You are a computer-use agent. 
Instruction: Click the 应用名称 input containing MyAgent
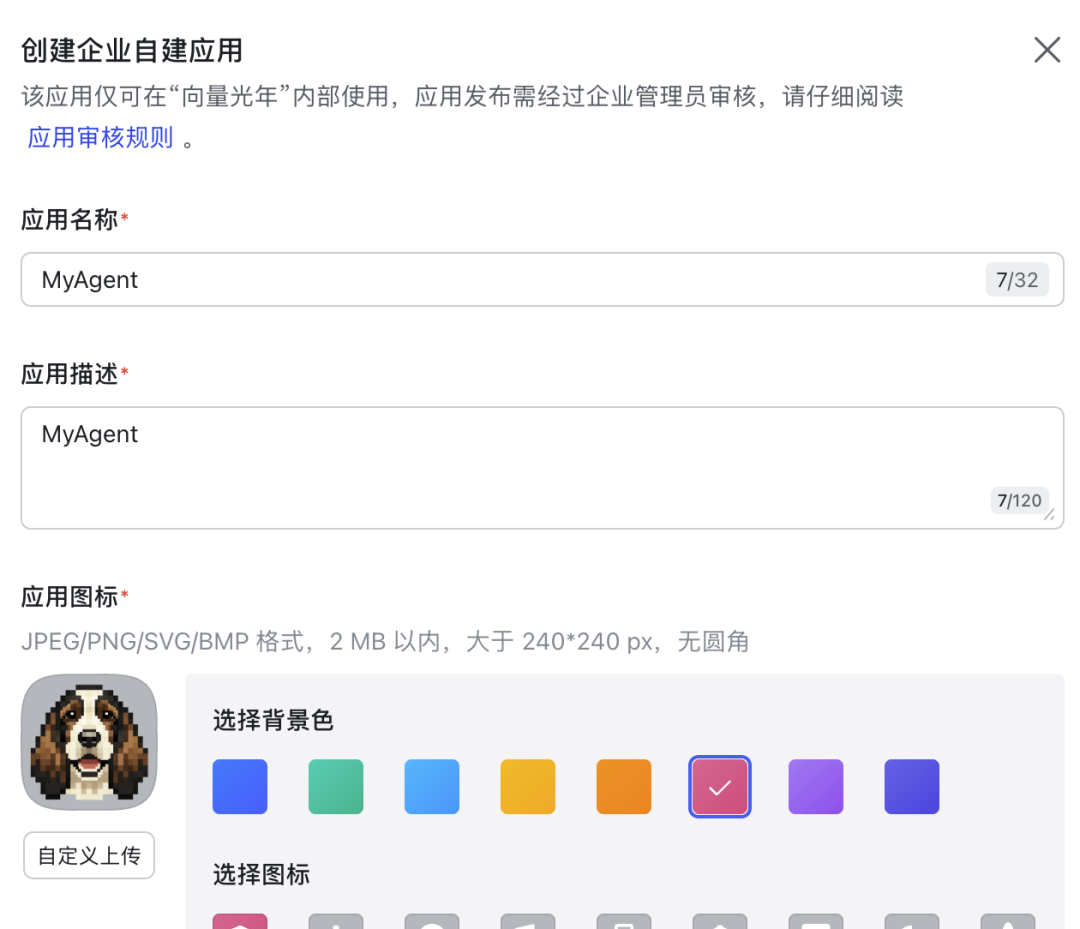[x=540, y=280]
